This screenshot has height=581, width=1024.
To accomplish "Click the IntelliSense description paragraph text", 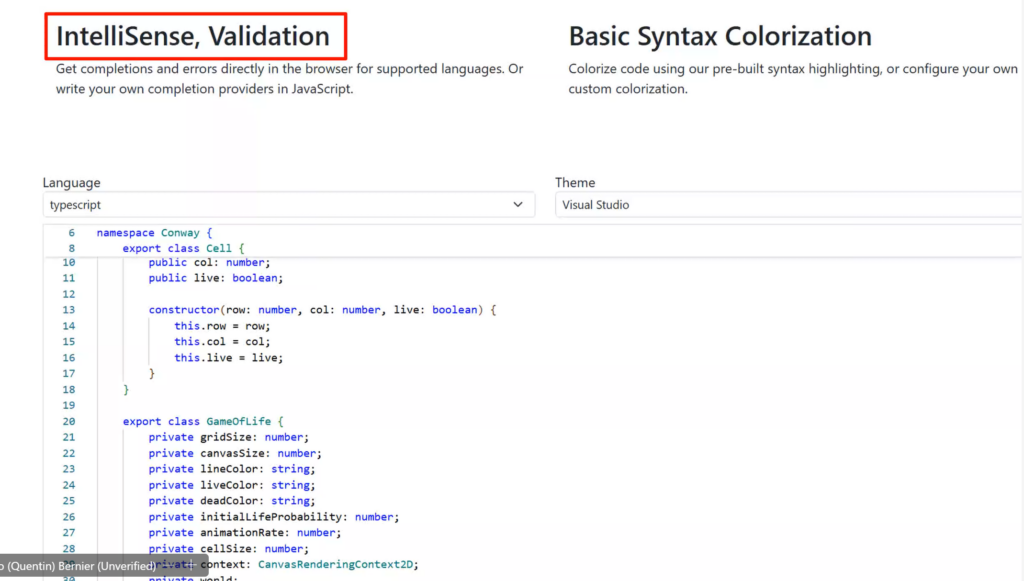I will point(289,79).
